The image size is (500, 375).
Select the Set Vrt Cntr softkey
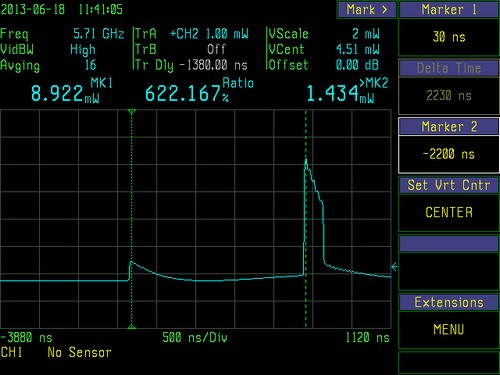(x=449, y=185)
